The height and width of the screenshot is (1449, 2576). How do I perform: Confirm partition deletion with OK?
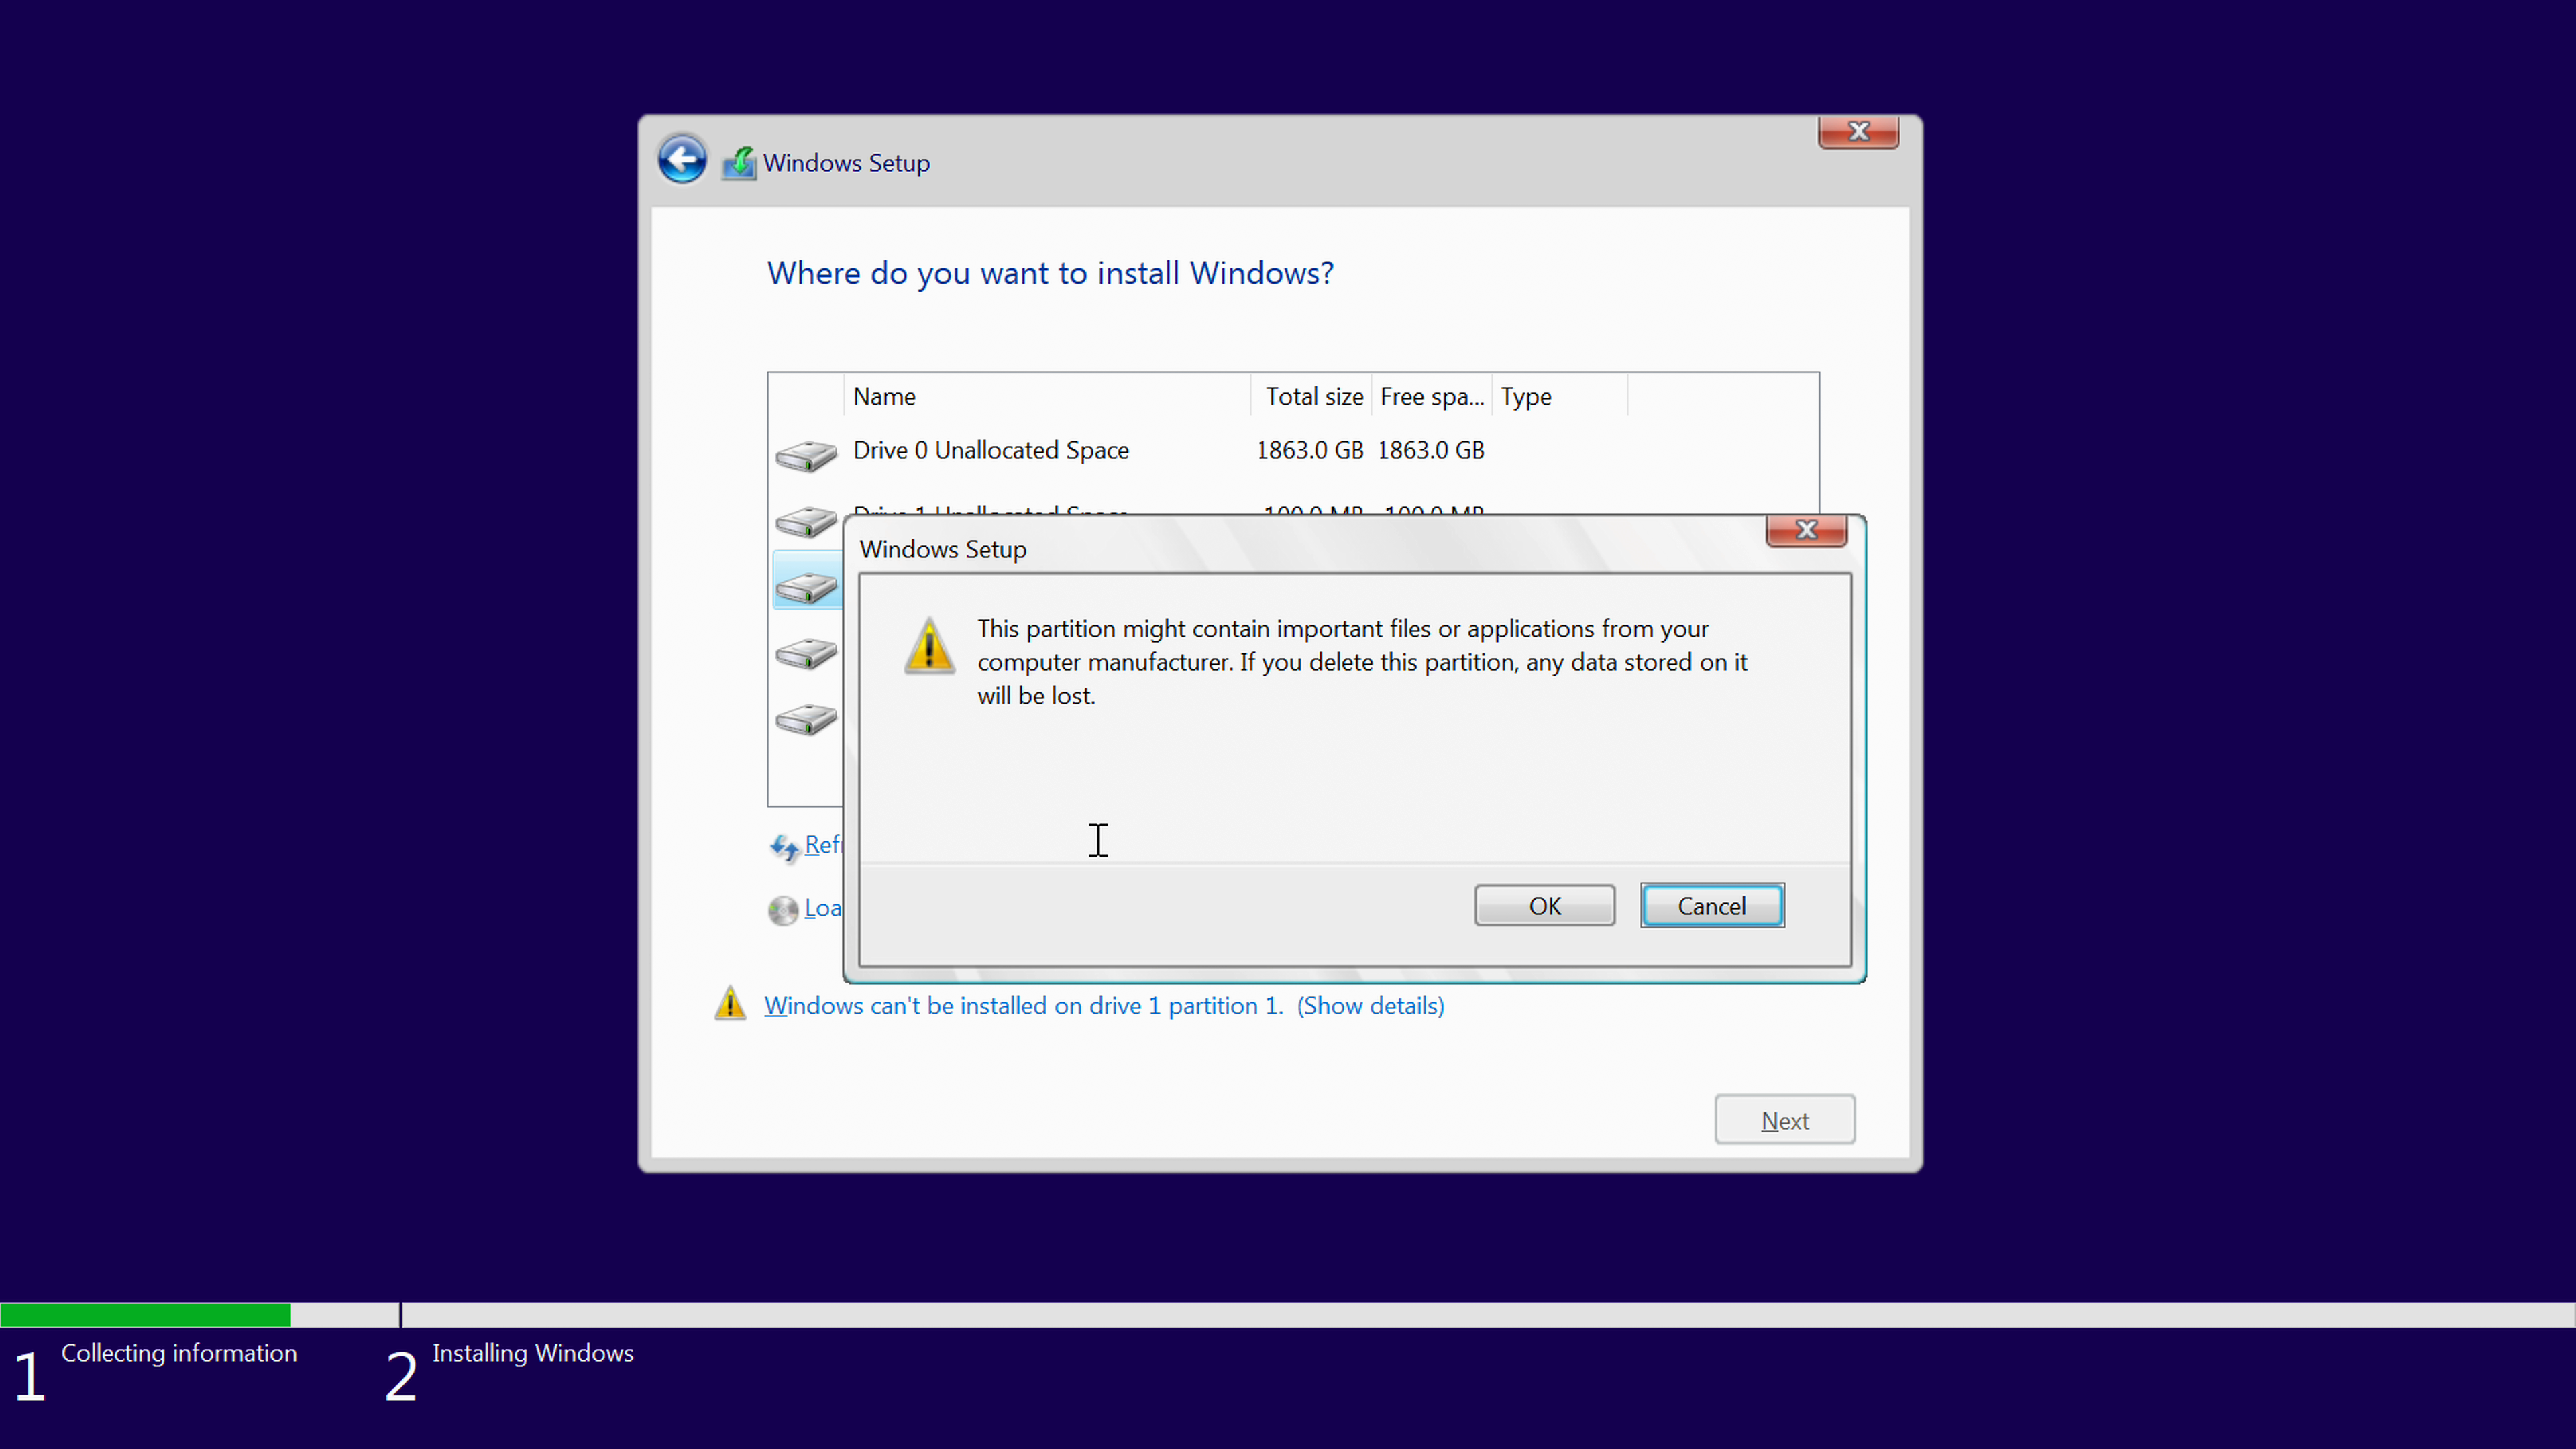click(1544, 906)
